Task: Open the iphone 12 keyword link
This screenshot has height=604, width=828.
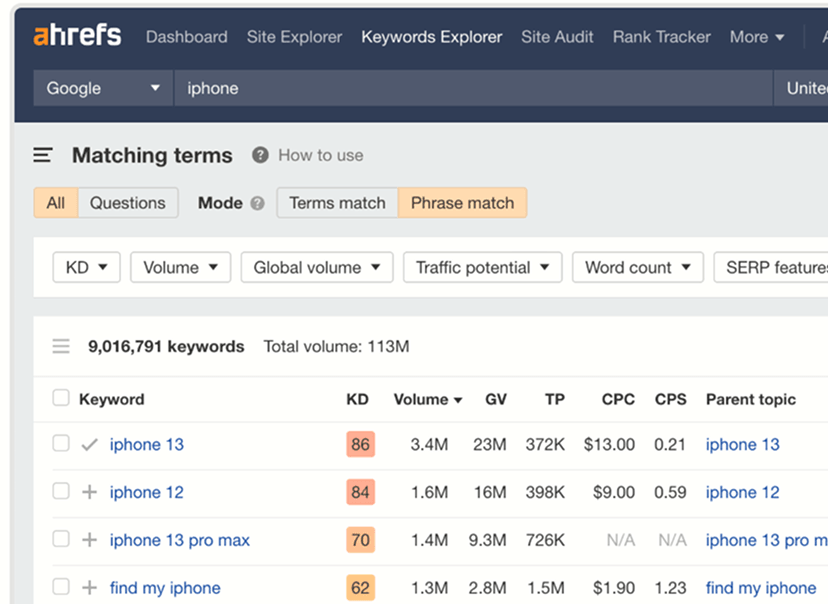Action: (147, 492)
